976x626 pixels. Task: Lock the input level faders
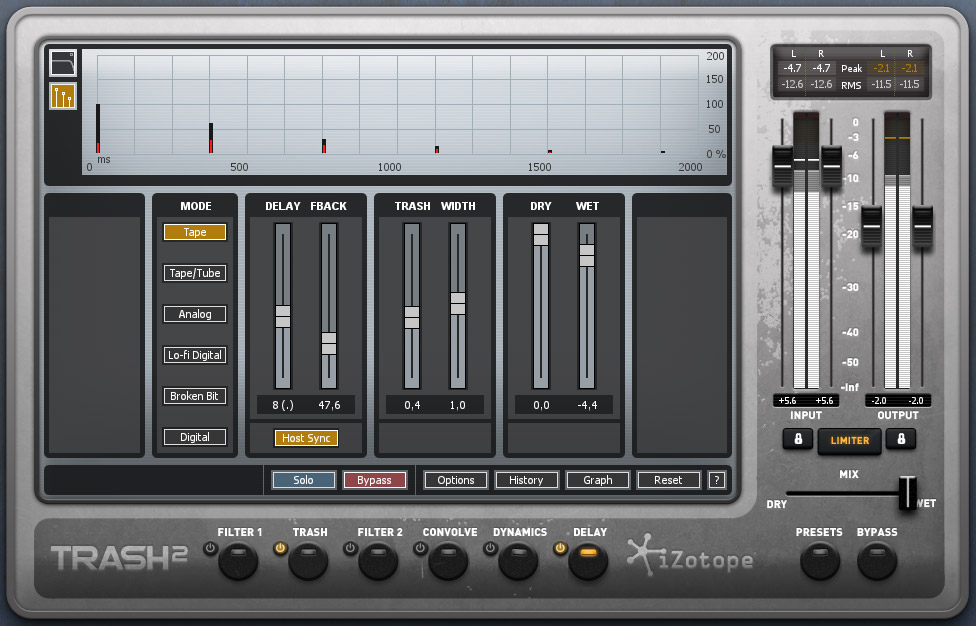coord(797,441)
